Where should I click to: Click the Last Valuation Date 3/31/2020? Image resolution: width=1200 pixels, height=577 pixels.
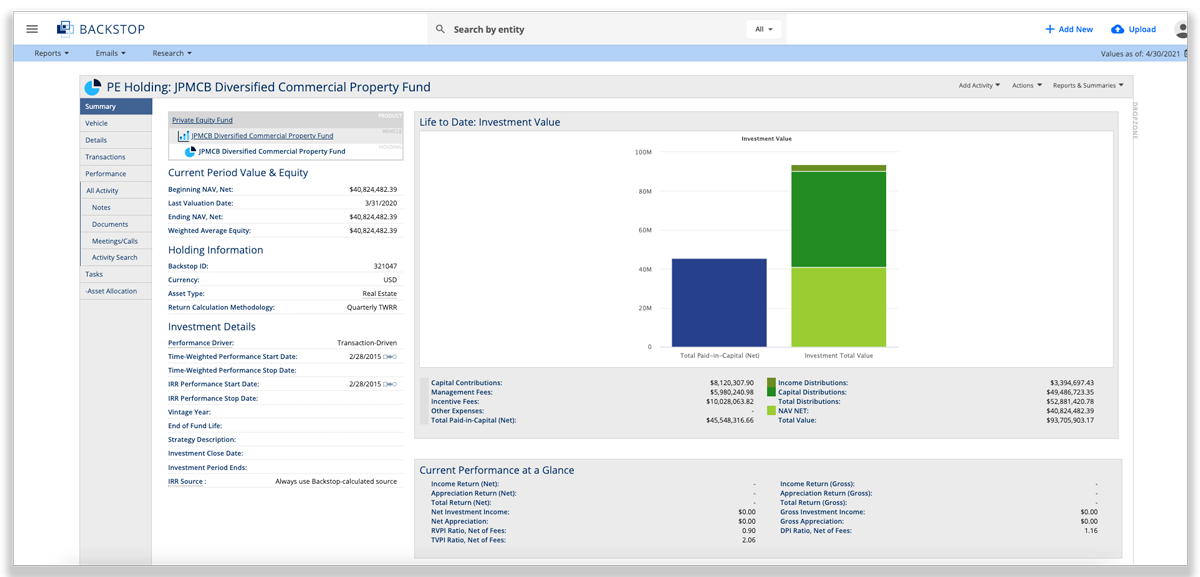click(381, 203)
